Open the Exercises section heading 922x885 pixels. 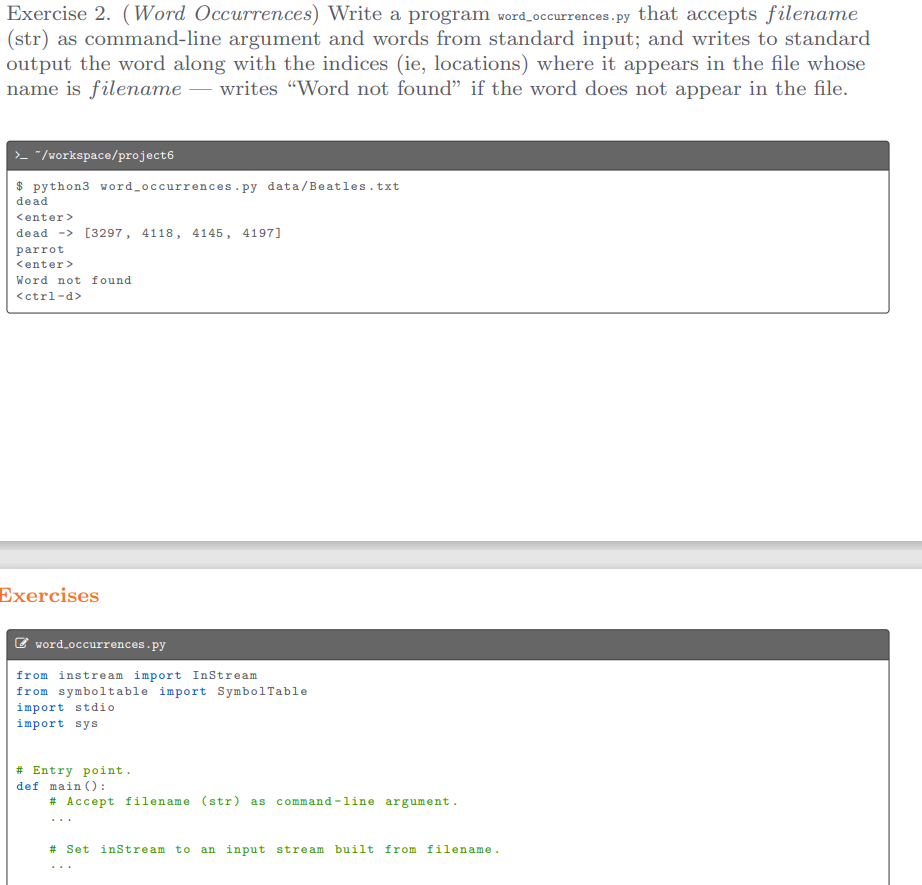48,595
